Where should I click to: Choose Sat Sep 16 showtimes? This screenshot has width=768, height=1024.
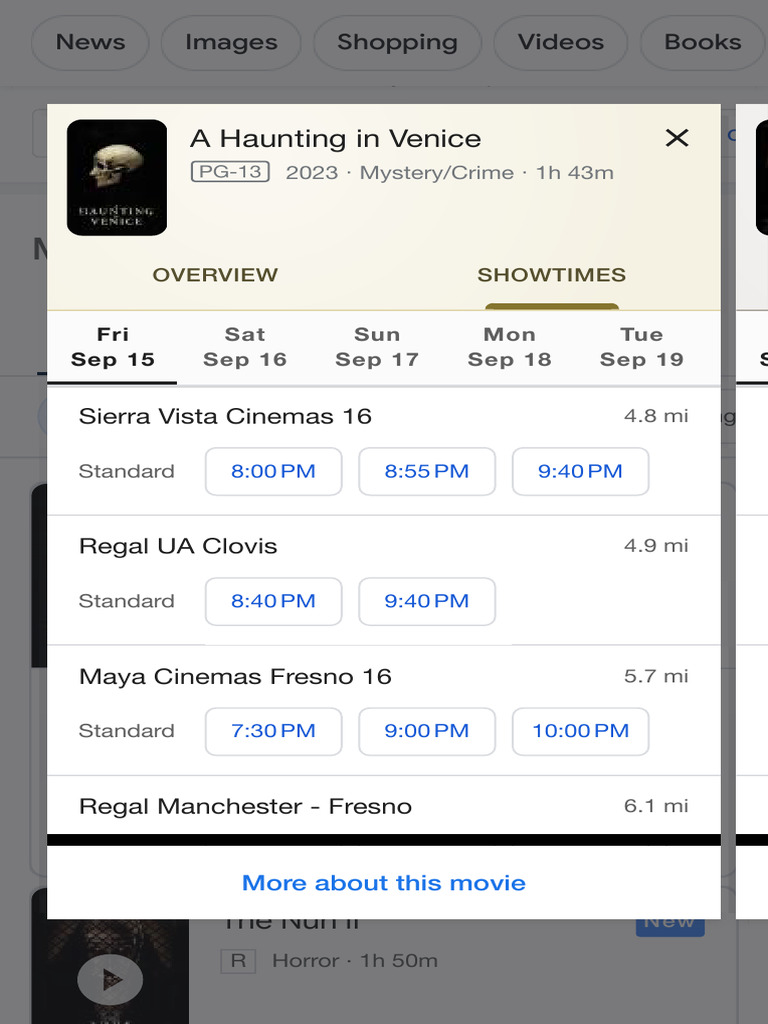[x=245, y=347]
